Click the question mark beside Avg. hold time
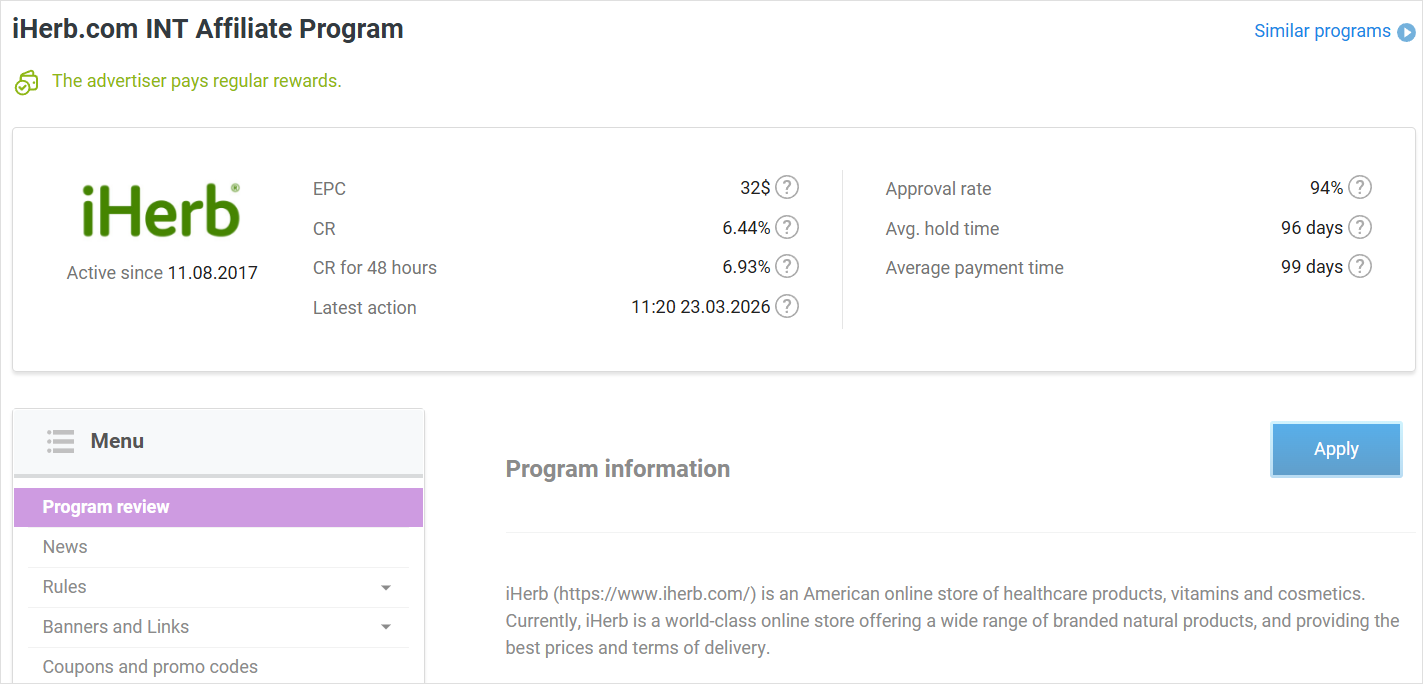The width and height of the screenshot is (1423, 684). click(1359, 228)
